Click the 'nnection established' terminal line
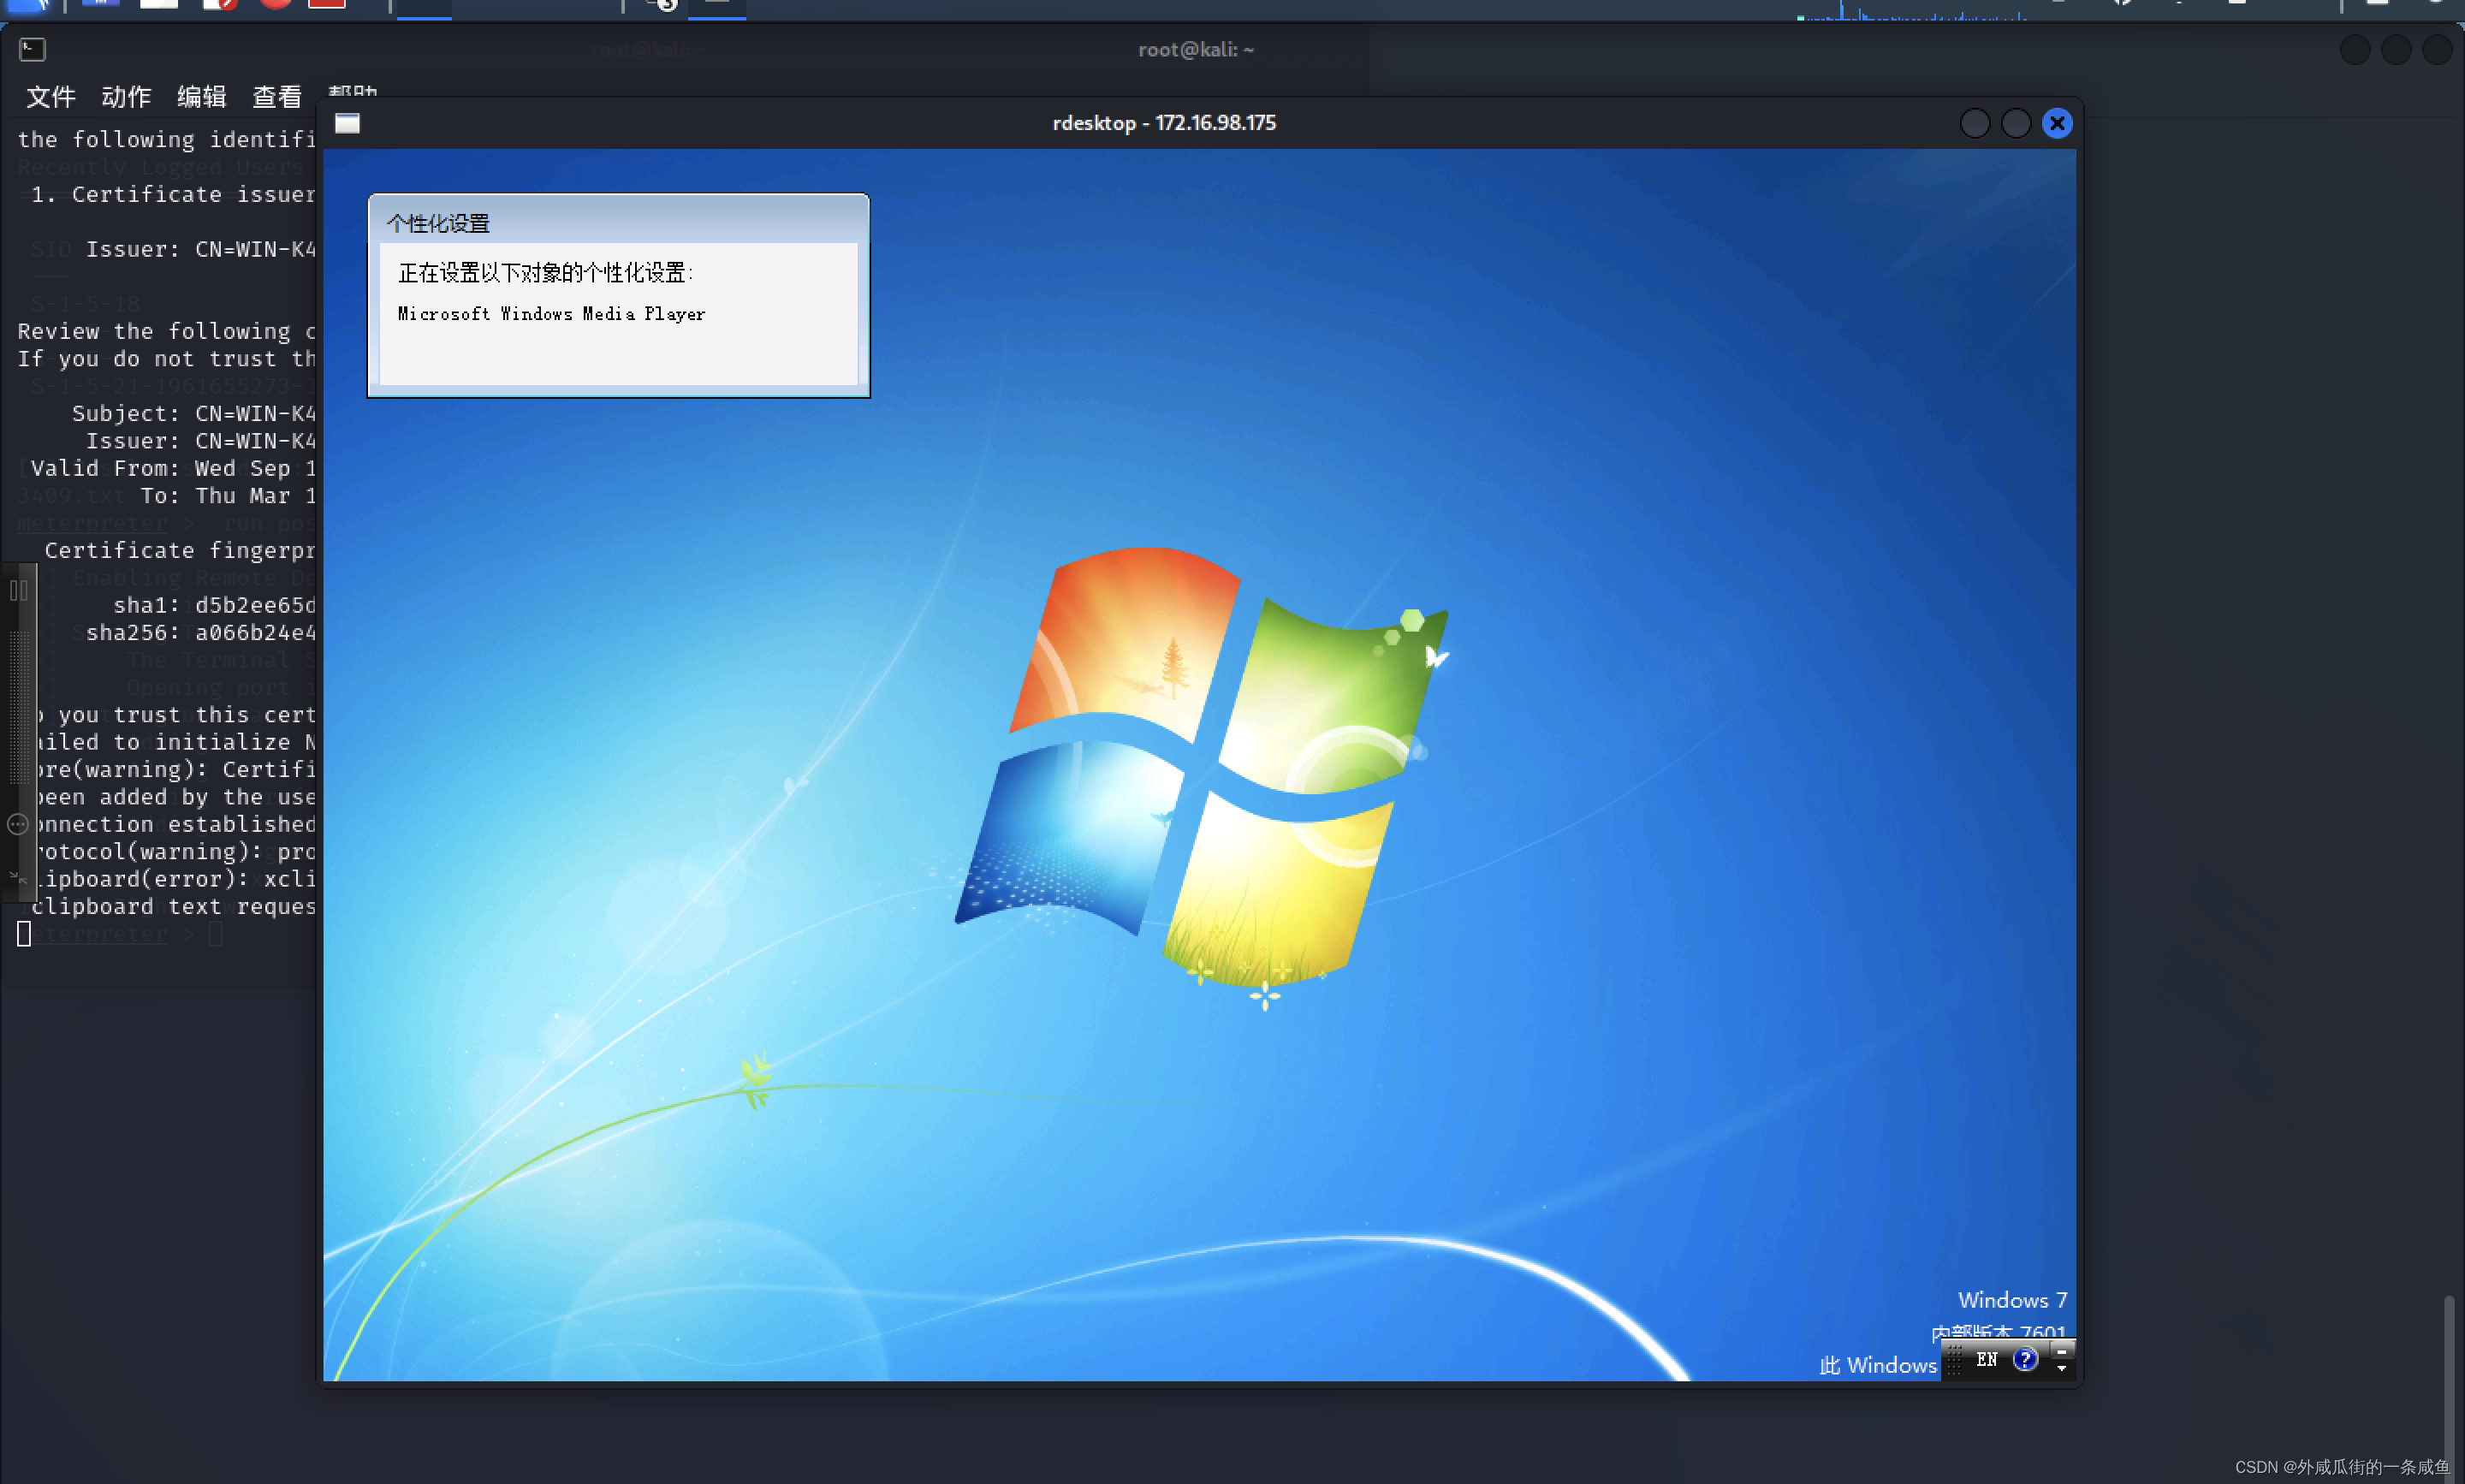This screenshot has height=1484, width=2465. (176, 824)
